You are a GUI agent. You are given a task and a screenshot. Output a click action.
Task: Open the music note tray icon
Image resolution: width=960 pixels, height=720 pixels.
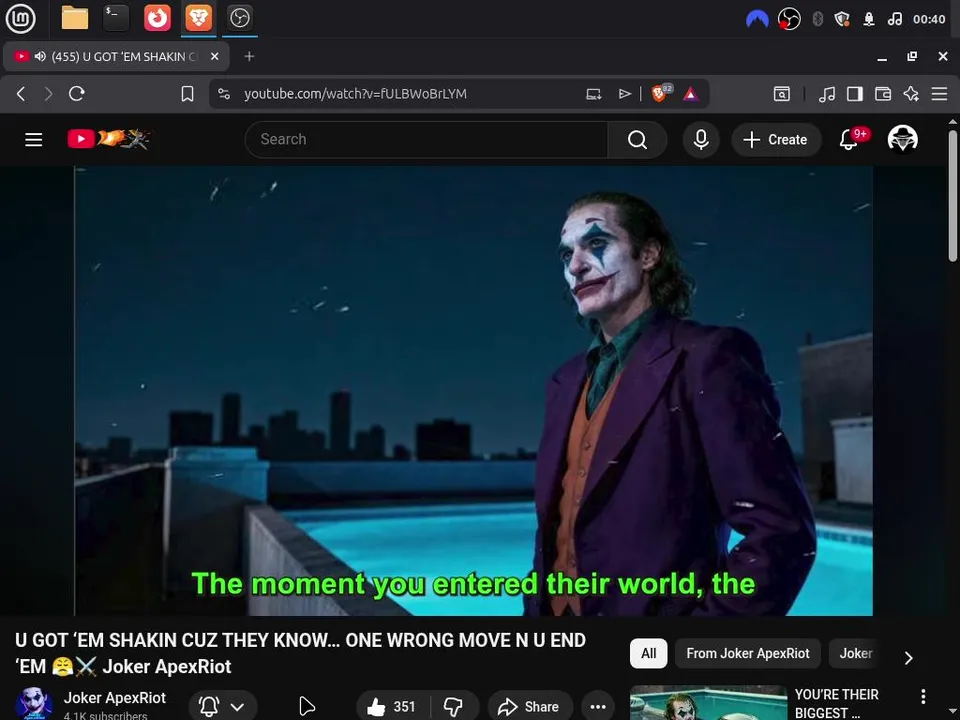point(894,19)
